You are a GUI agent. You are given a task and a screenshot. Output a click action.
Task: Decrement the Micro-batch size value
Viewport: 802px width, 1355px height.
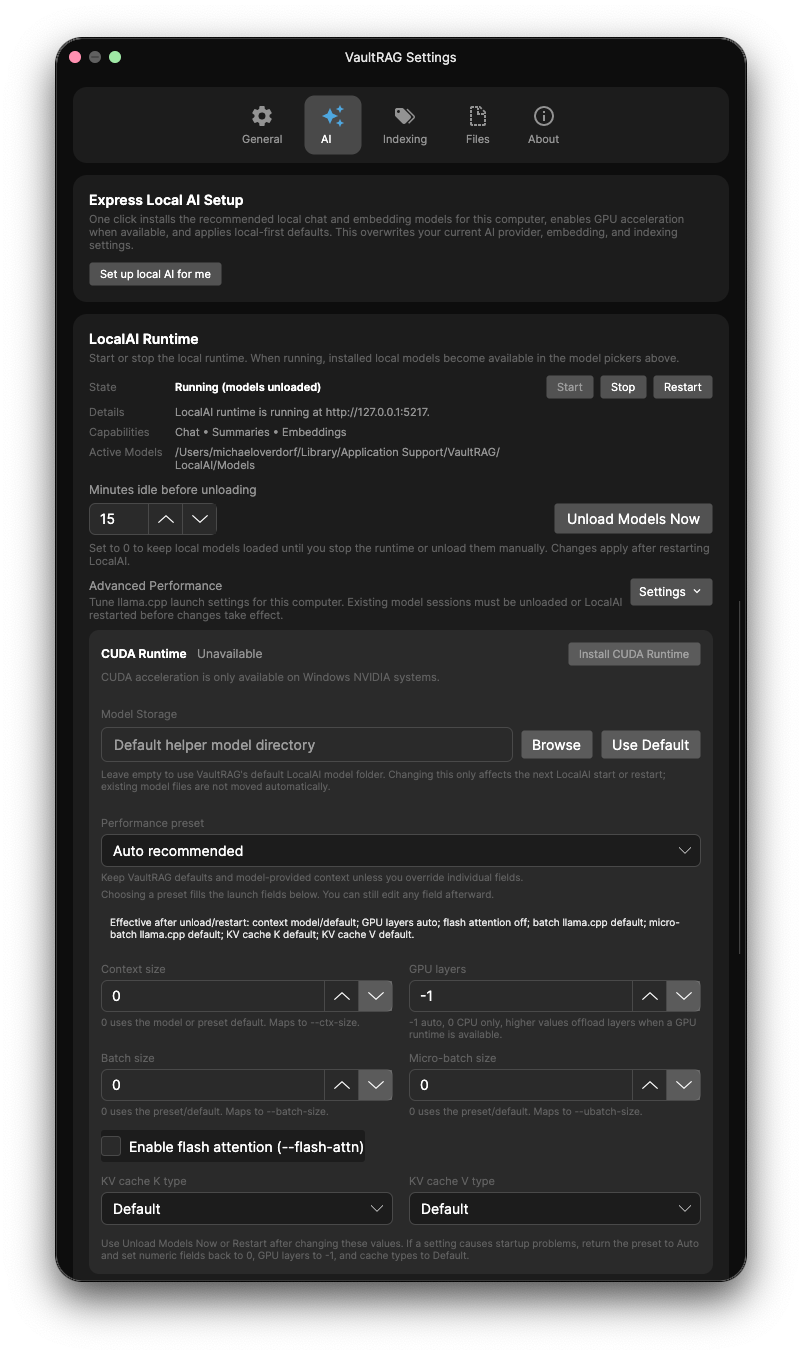pos(684,1085)
